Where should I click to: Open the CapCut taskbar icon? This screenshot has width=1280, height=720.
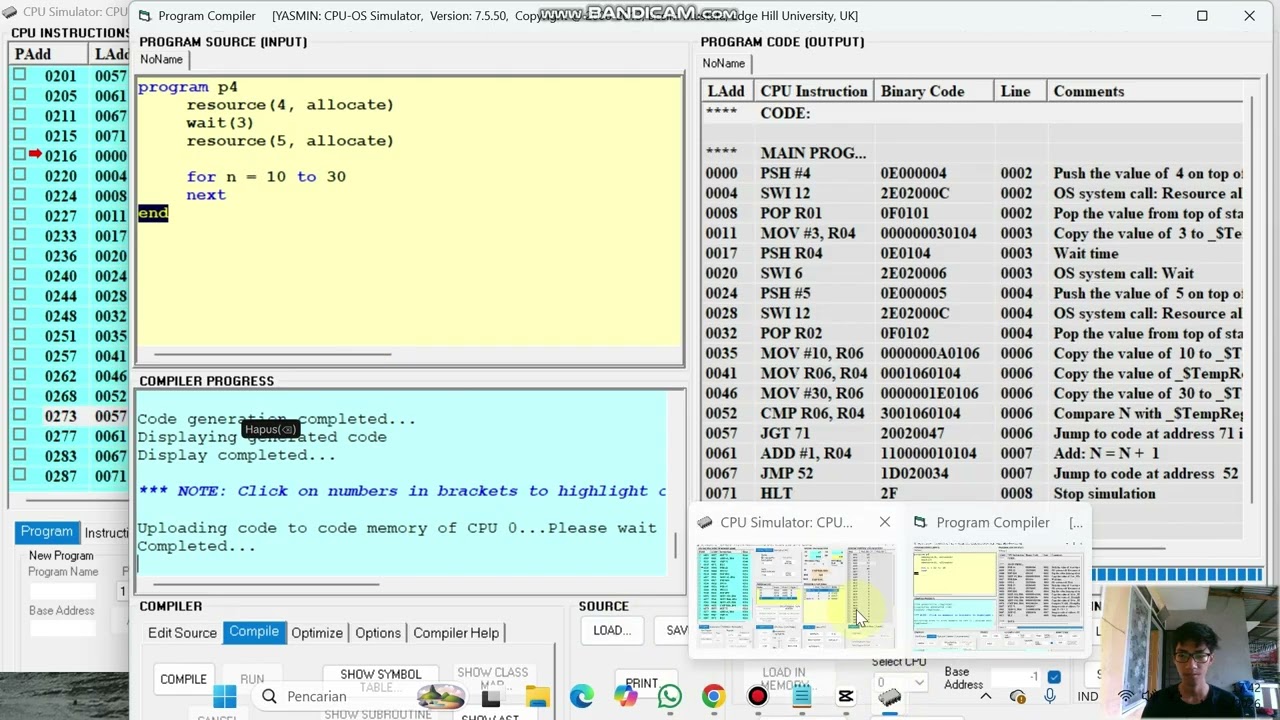(845, 696)
